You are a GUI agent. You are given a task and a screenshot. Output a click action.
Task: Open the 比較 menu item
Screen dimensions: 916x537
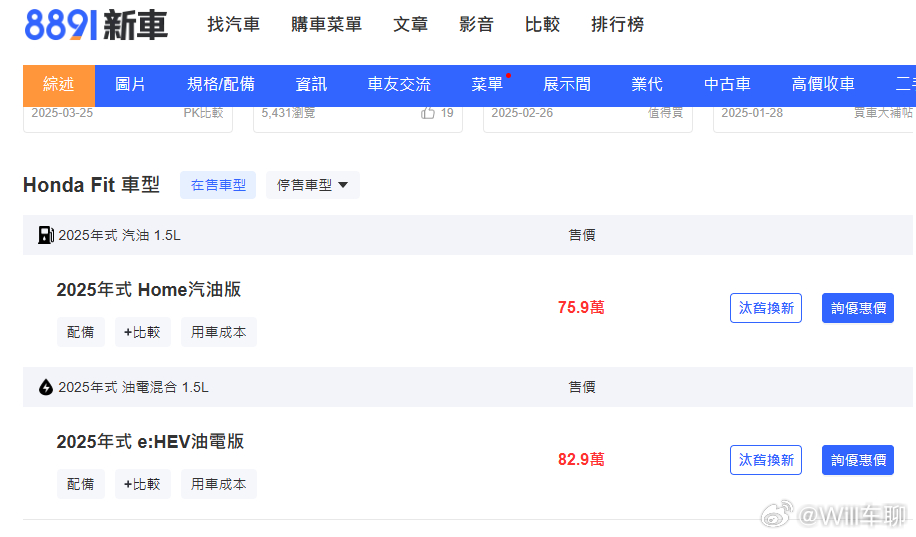[x=543, y=25]
